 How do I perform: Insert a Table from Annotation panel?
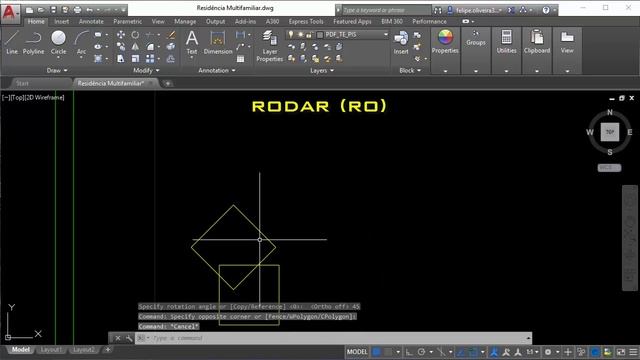click(241, 59)
